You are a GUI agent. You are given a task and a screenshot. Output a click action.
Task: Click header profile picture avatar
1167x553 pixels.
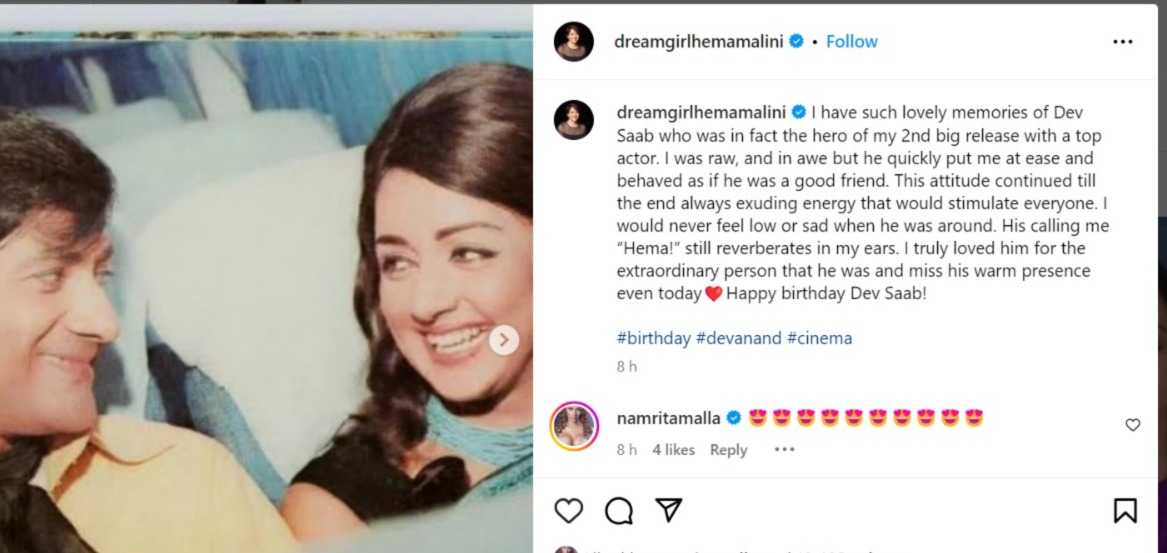coord(574,42)
